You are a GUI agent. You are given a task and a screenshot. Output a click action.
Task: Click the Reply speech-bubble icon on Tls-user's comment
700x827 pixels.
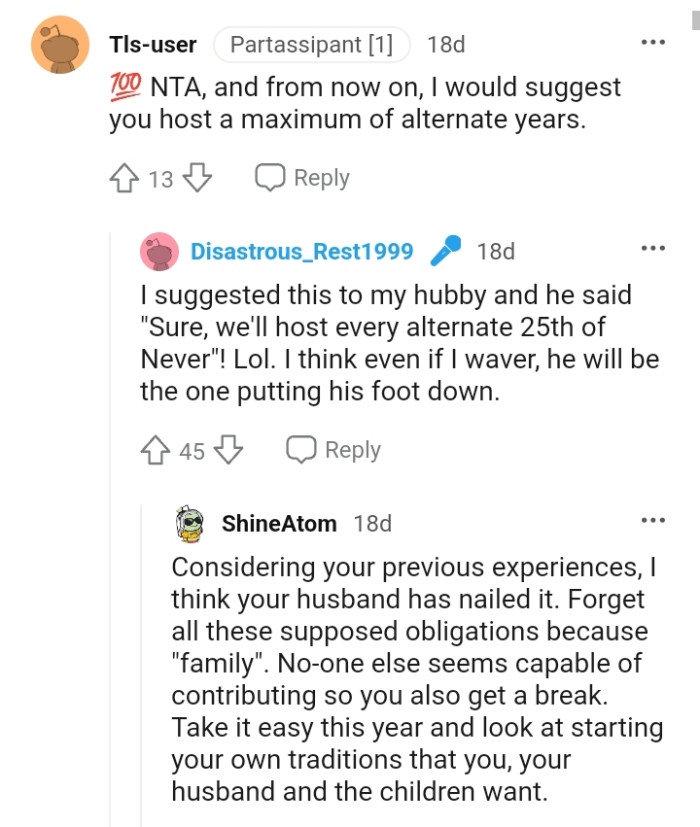(270, 177)
